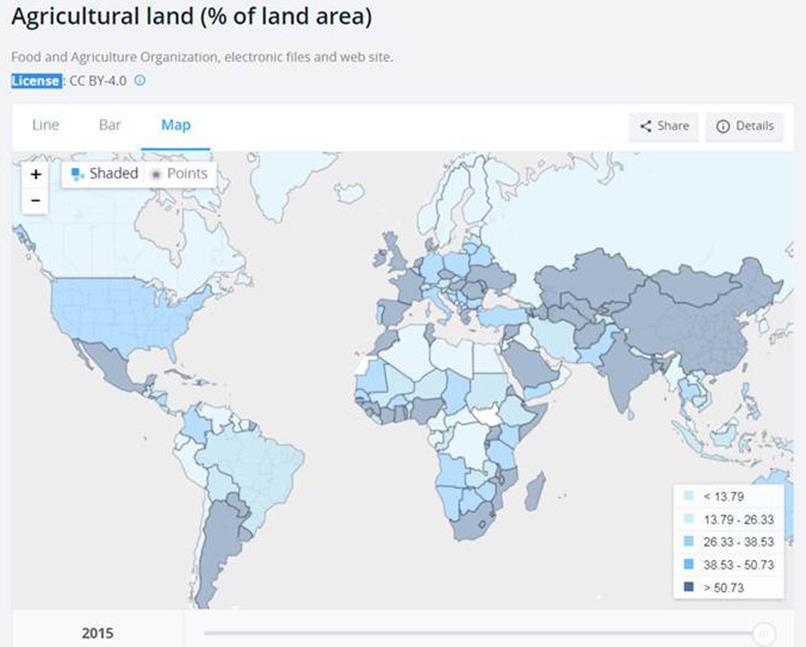Select Shaded map display mode
Image resolution: width=806 pixels, height=647 pixels.
(104, 174)
